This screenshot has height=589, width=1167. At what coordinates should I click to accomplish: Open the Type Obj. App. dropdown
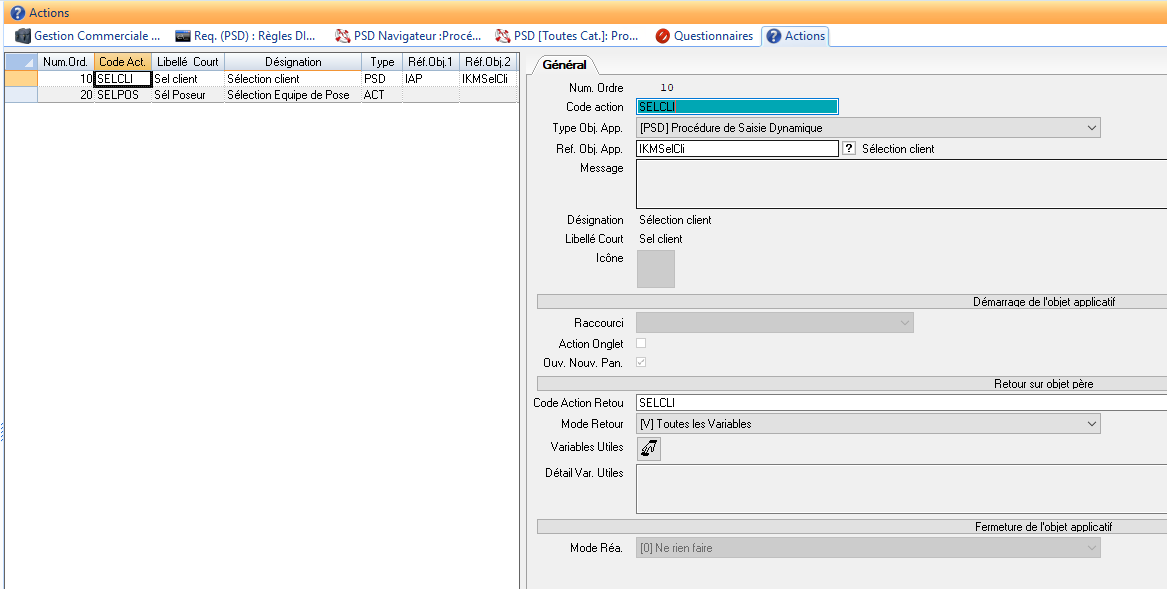coord(1090,128)
